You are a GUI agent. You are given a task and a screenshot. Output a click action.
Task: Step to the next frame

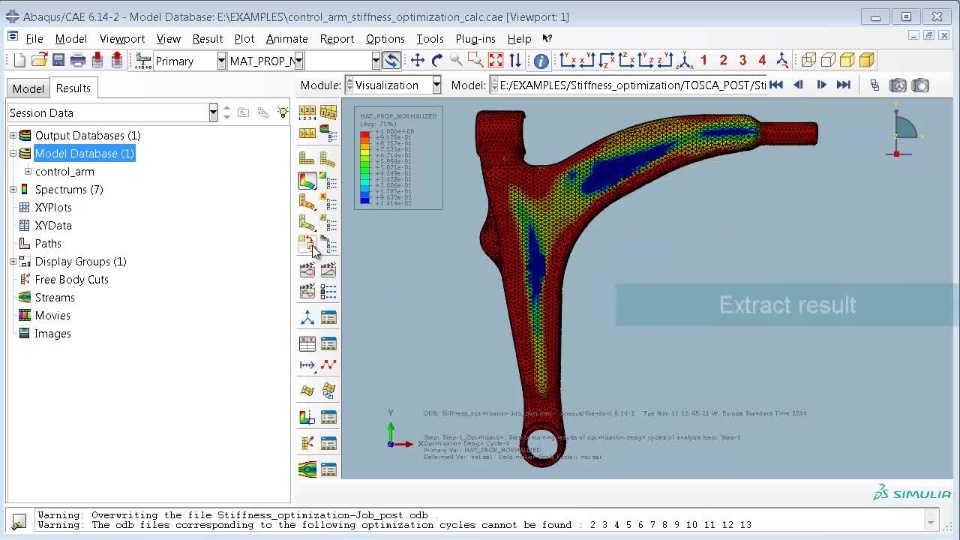[821, 85]
